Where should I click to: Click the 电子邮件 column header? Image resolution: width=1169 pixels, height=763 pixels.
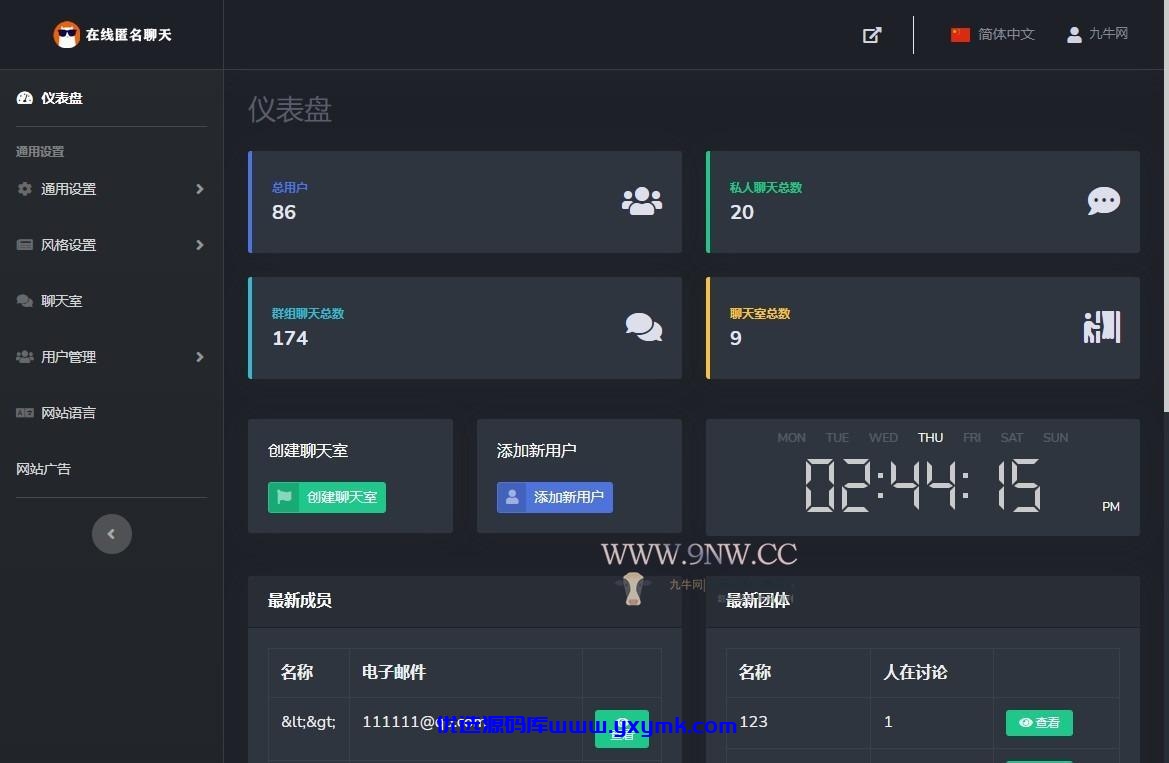pyautogui.click(x=394, y=672)
